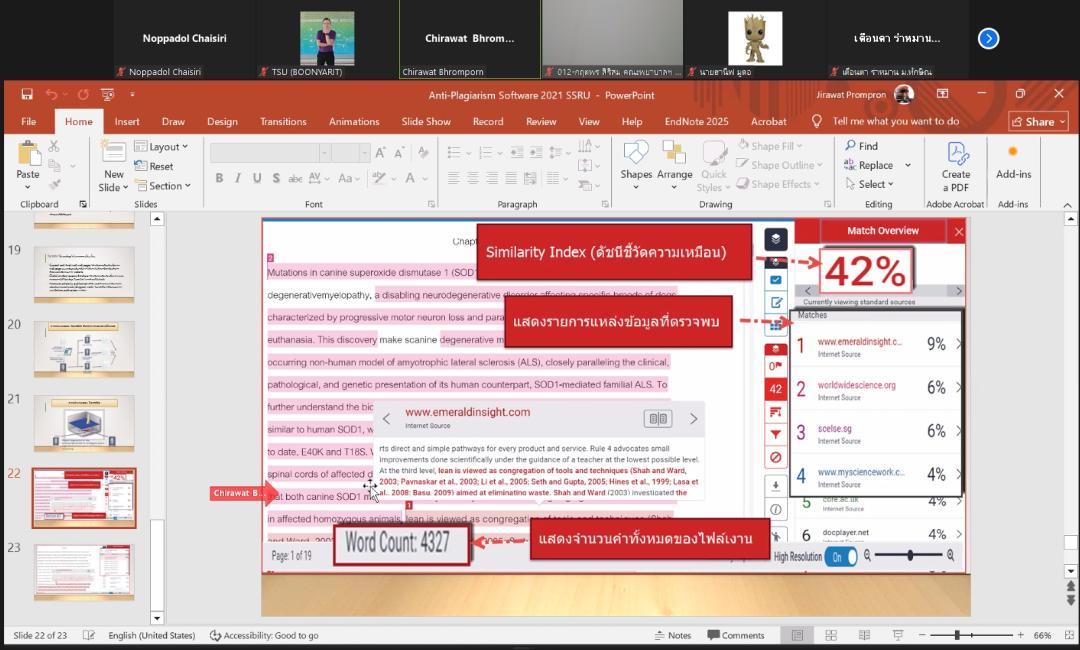Expand the Layout dropdown
1080x650 pixels.
click(x=162, y=147)
